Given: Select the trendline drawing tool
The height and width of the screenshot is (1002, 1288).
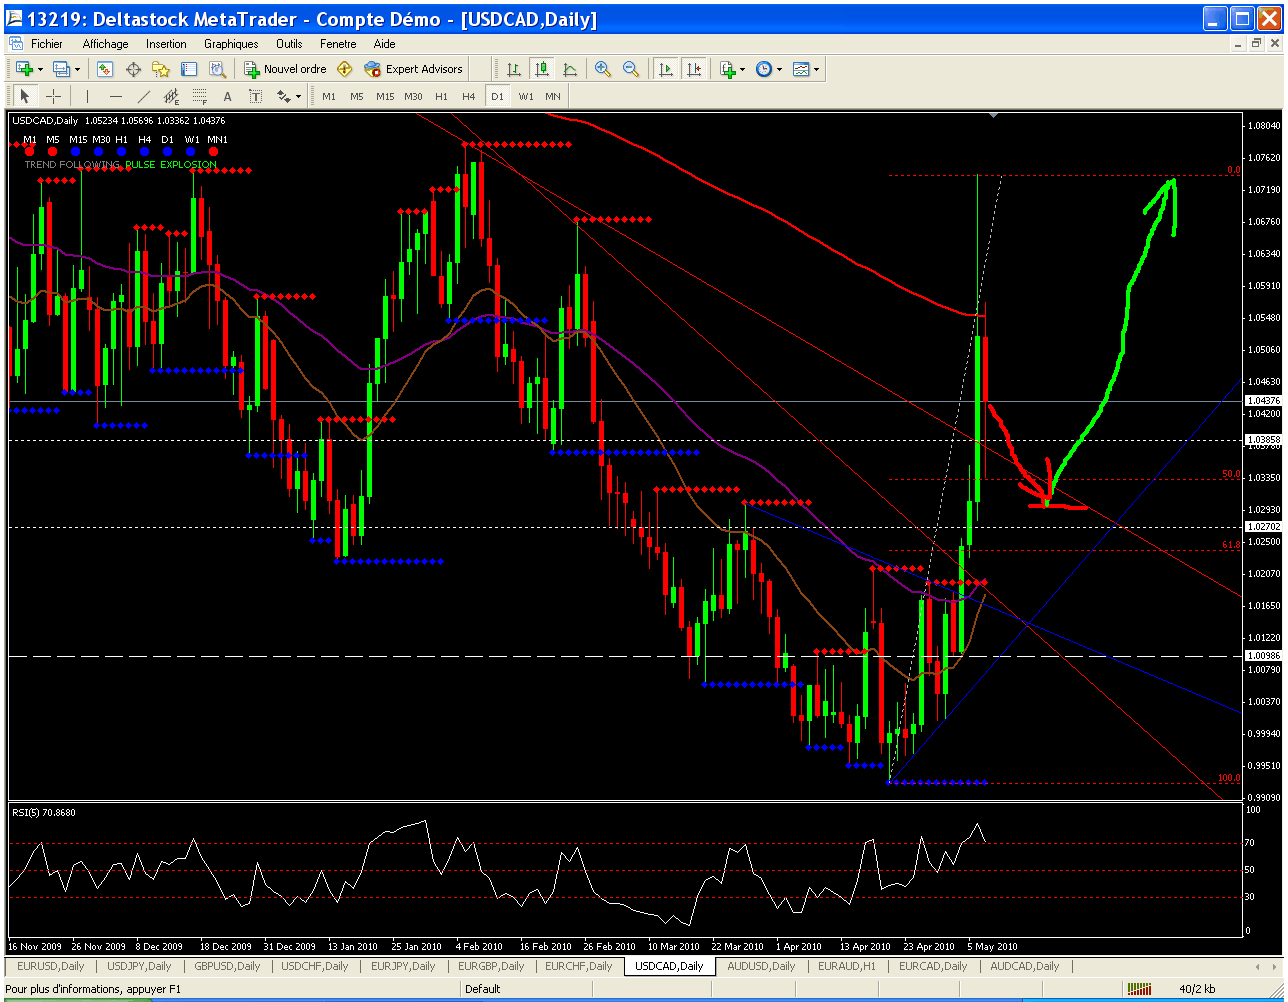Looking at the screenshot, I should (x=143, y=96).
